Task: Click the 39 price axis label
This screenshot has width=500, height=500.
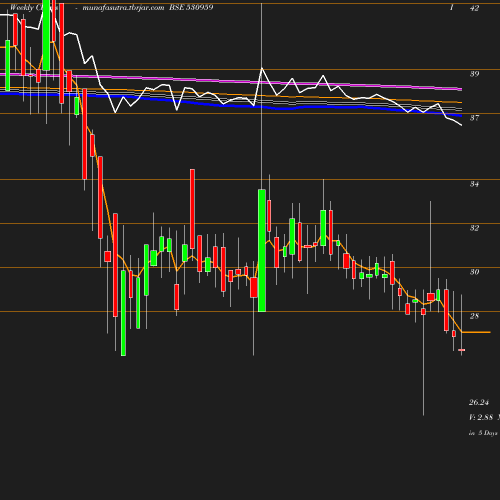Action: pyautogui.click(x=474, y=74)
